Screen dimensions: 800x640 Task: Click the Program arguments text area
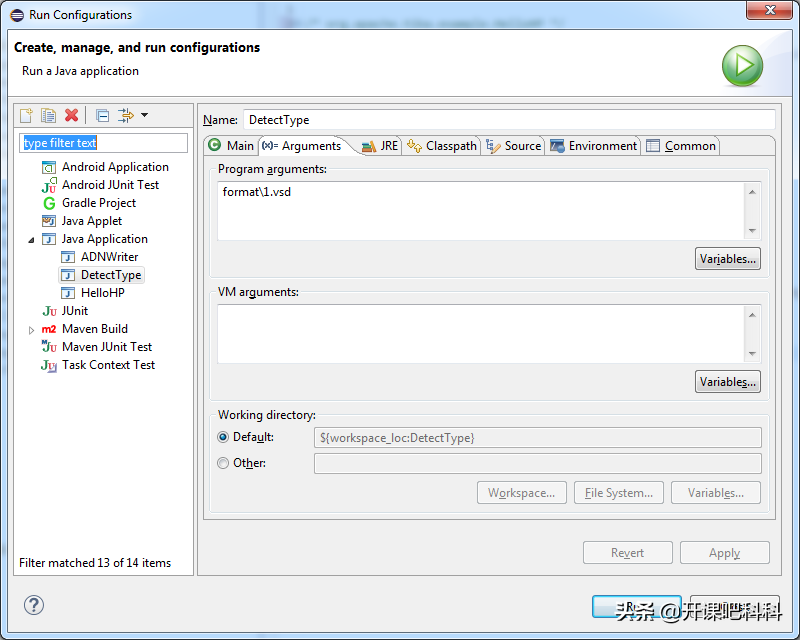point(483,211)
